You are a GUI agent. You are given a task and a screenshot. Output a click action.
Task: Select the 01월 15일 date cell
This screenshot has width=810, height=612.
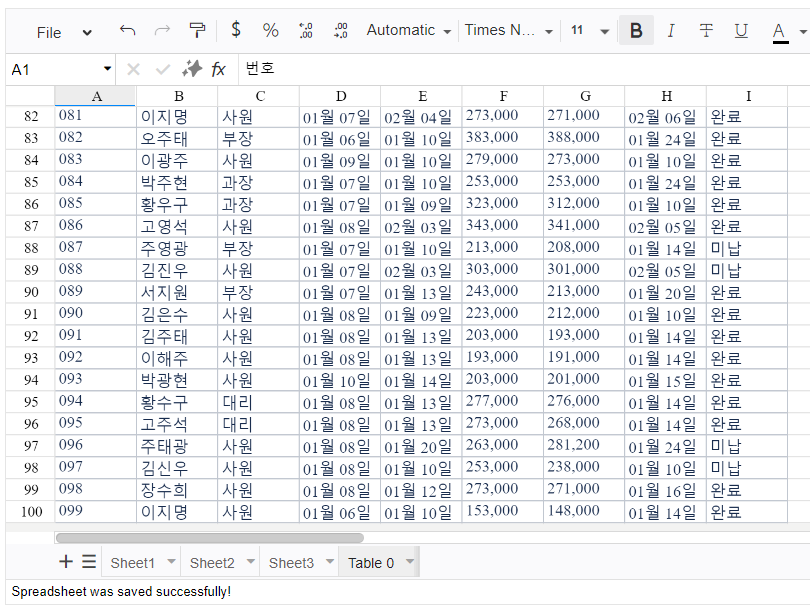coord(666,380)
